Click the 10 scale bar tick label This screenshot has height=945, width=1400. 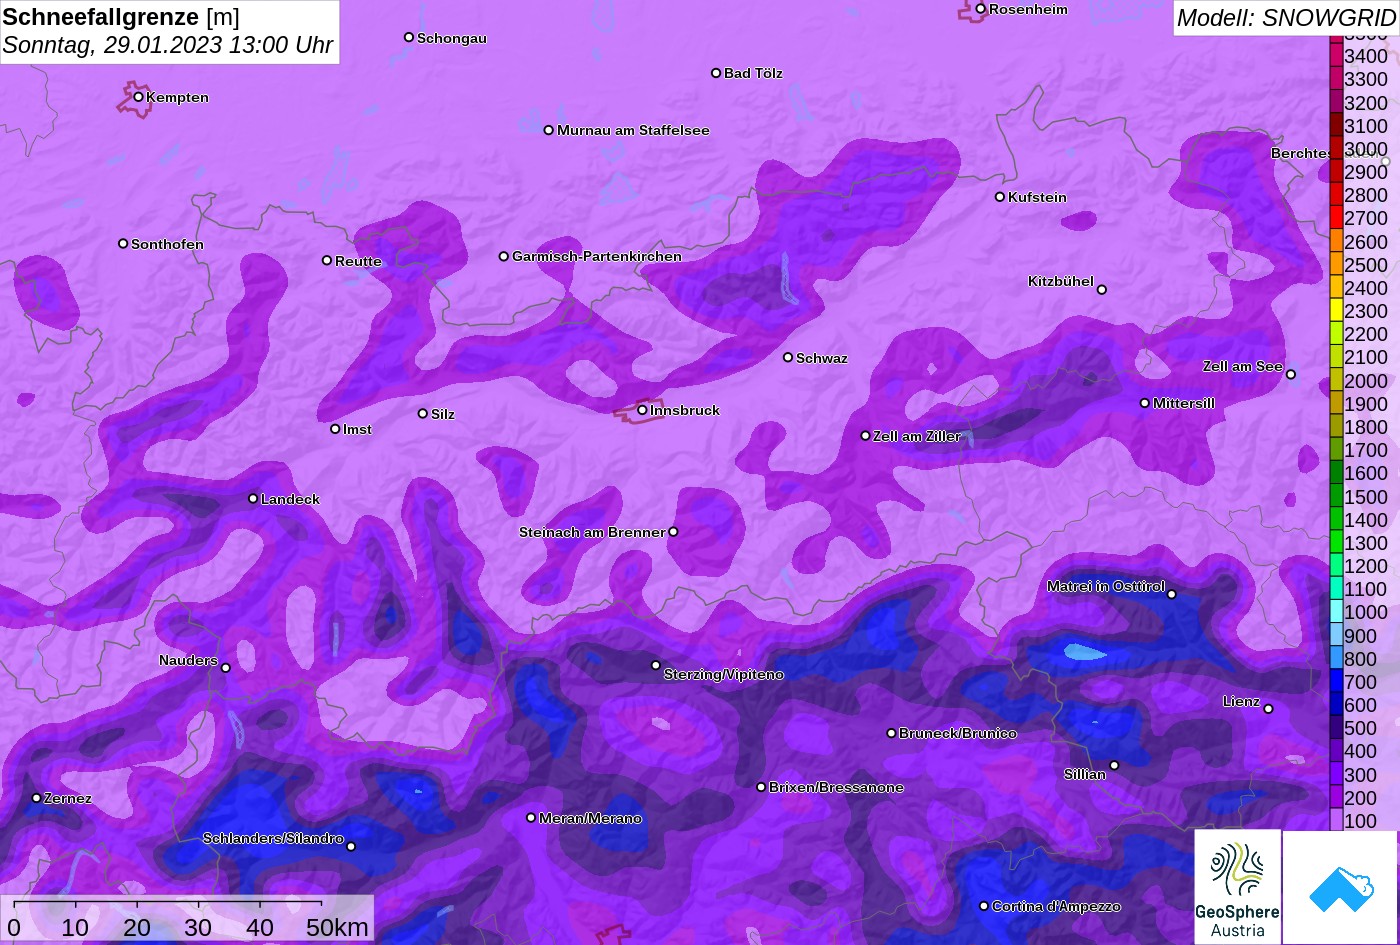75,927
